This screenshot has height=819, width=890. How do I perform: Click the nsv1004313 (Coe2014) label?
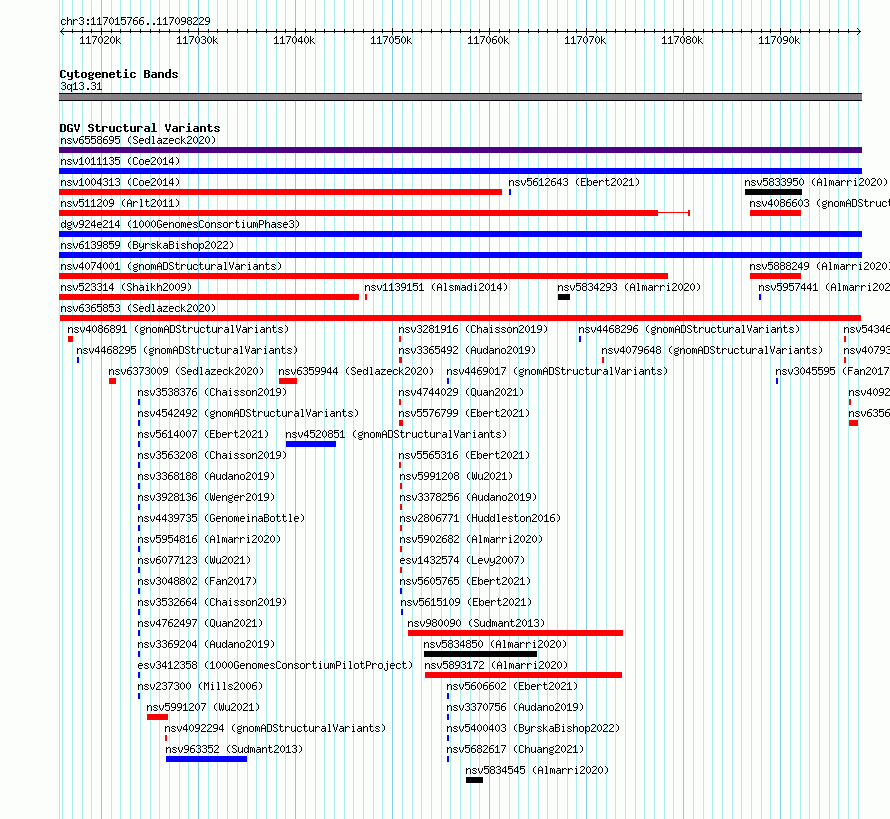(120, 182)
